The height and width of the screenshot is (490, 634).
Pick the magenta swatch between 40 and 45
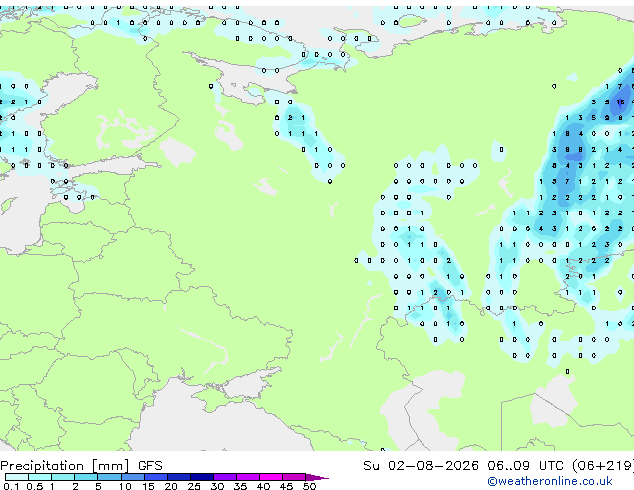pyautogui.click(x=271, y=477)
